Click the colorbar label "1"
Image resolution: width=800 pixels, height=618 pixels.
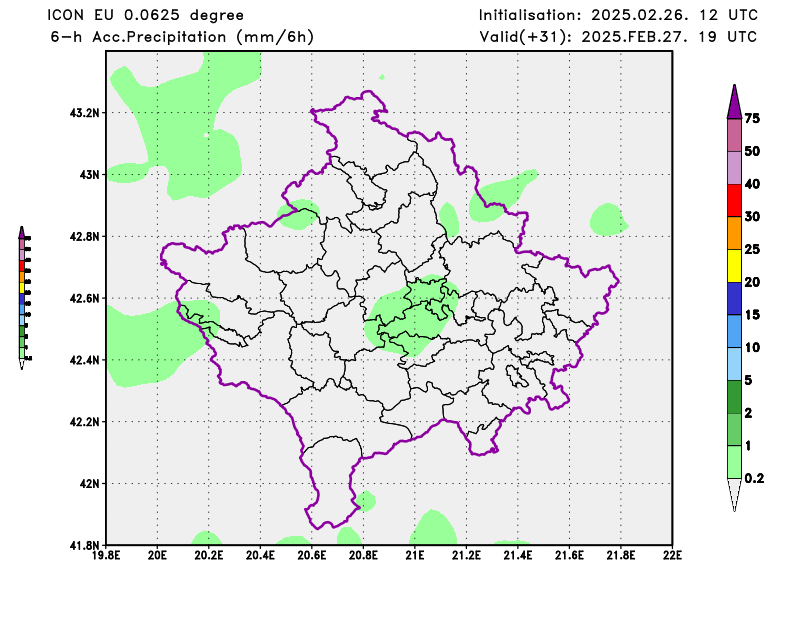(x=748, y=445)
